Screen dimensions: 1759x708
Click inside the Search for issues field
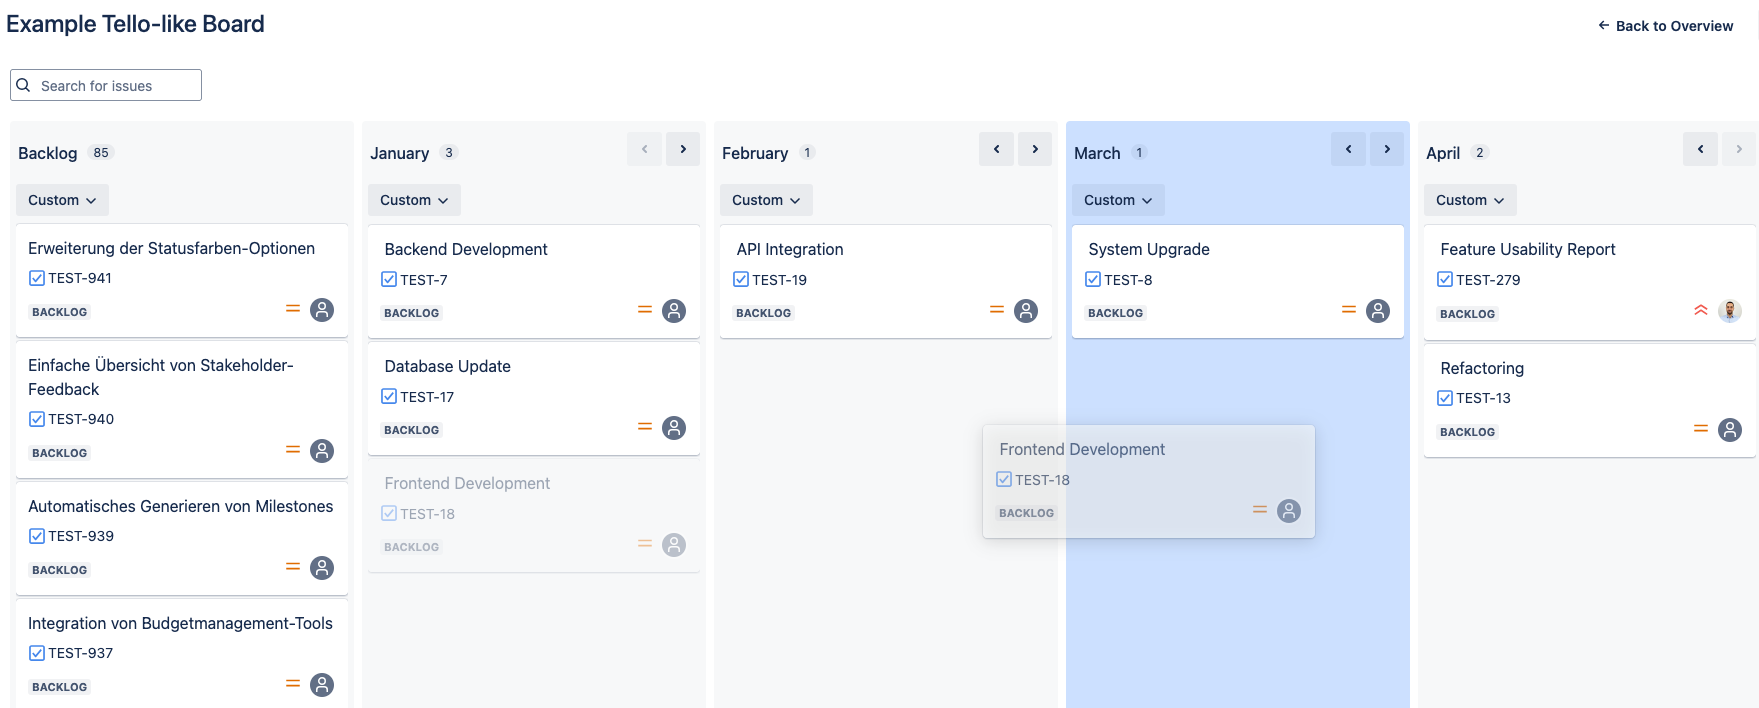coord(110,85)
